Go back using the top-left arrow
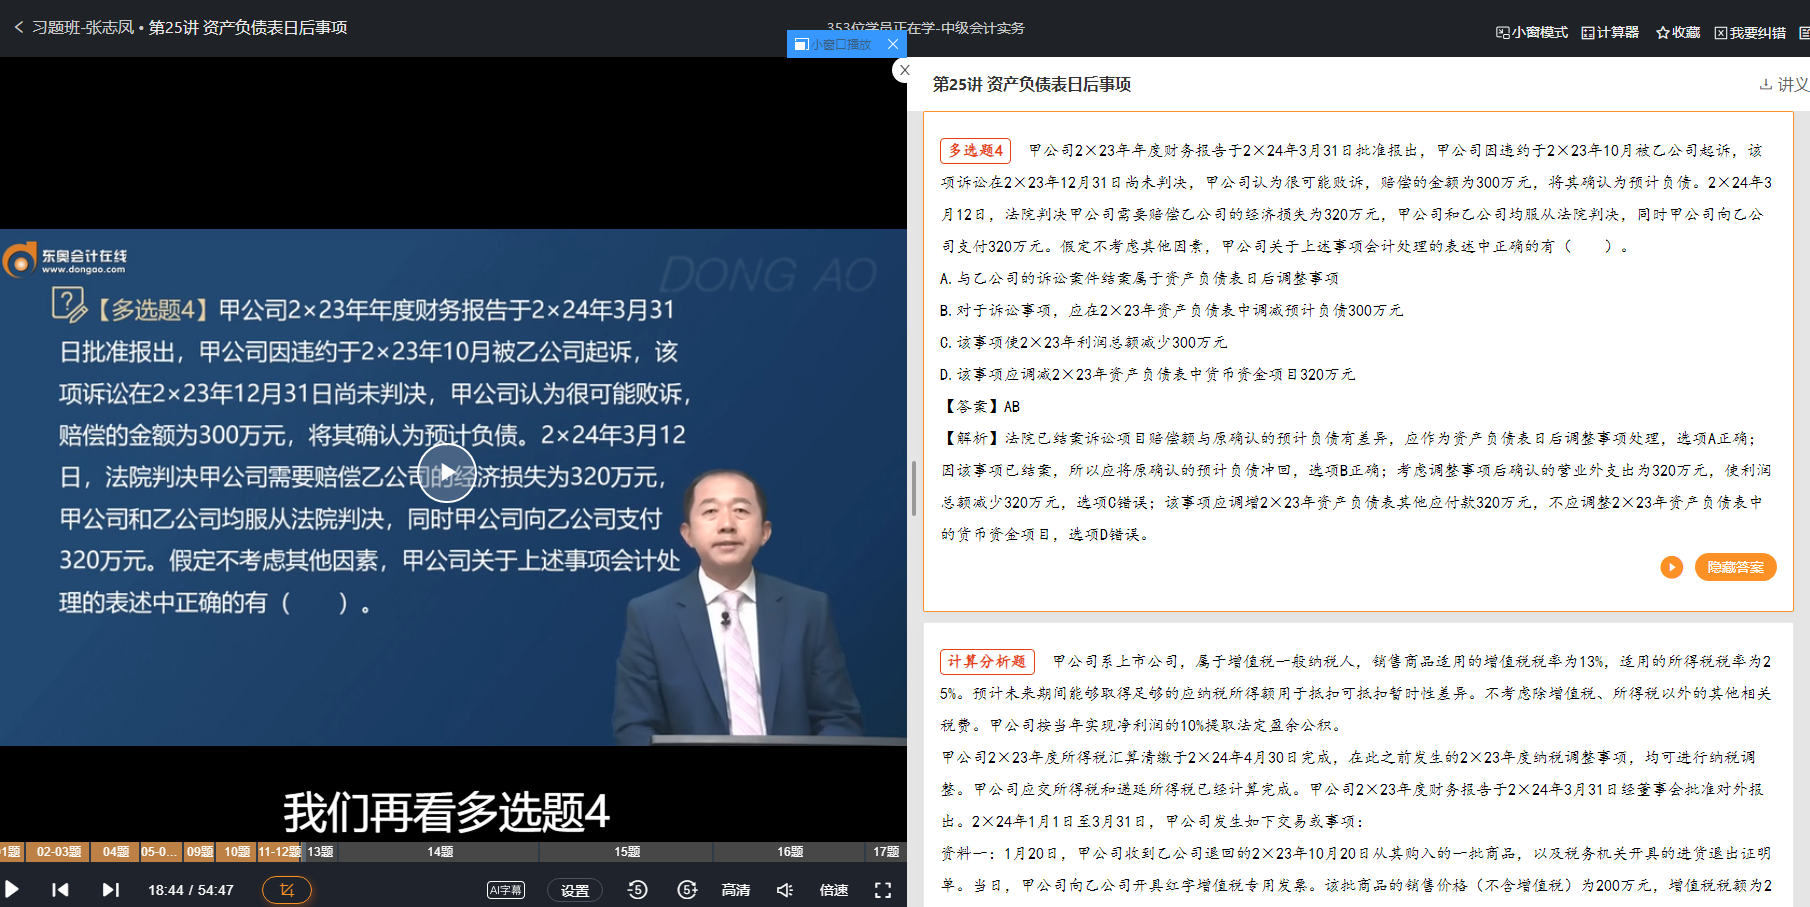This screenshot has height=907, width=1810. click(x=18, y=27)
